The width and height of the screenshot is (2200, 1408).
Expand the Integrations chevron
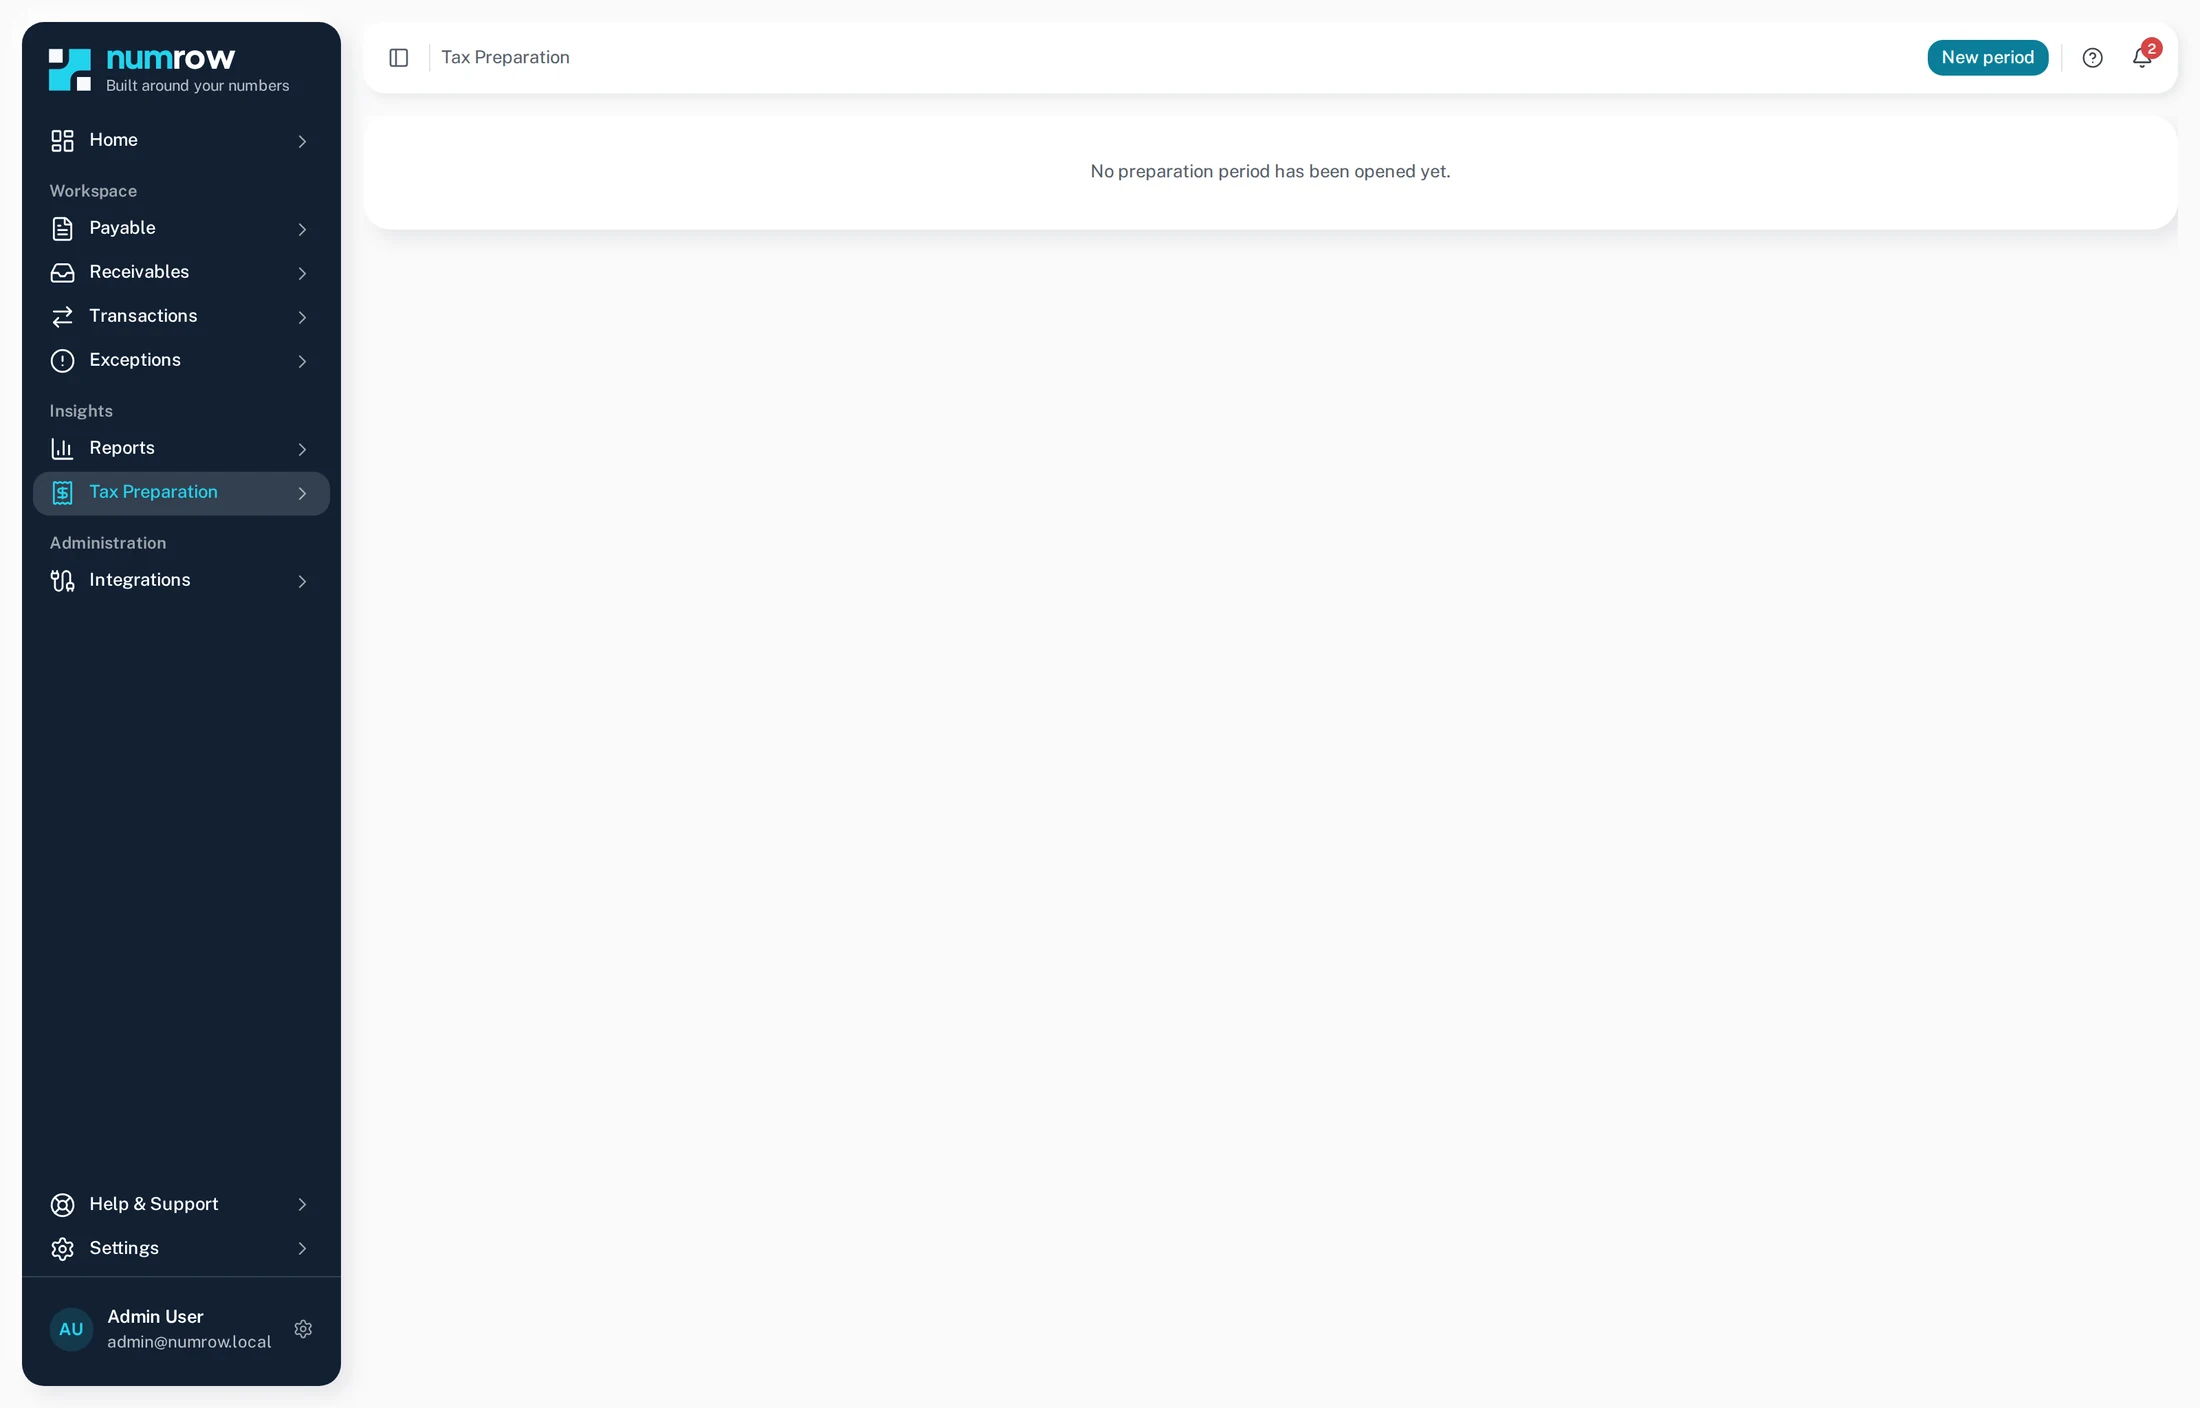302,581
